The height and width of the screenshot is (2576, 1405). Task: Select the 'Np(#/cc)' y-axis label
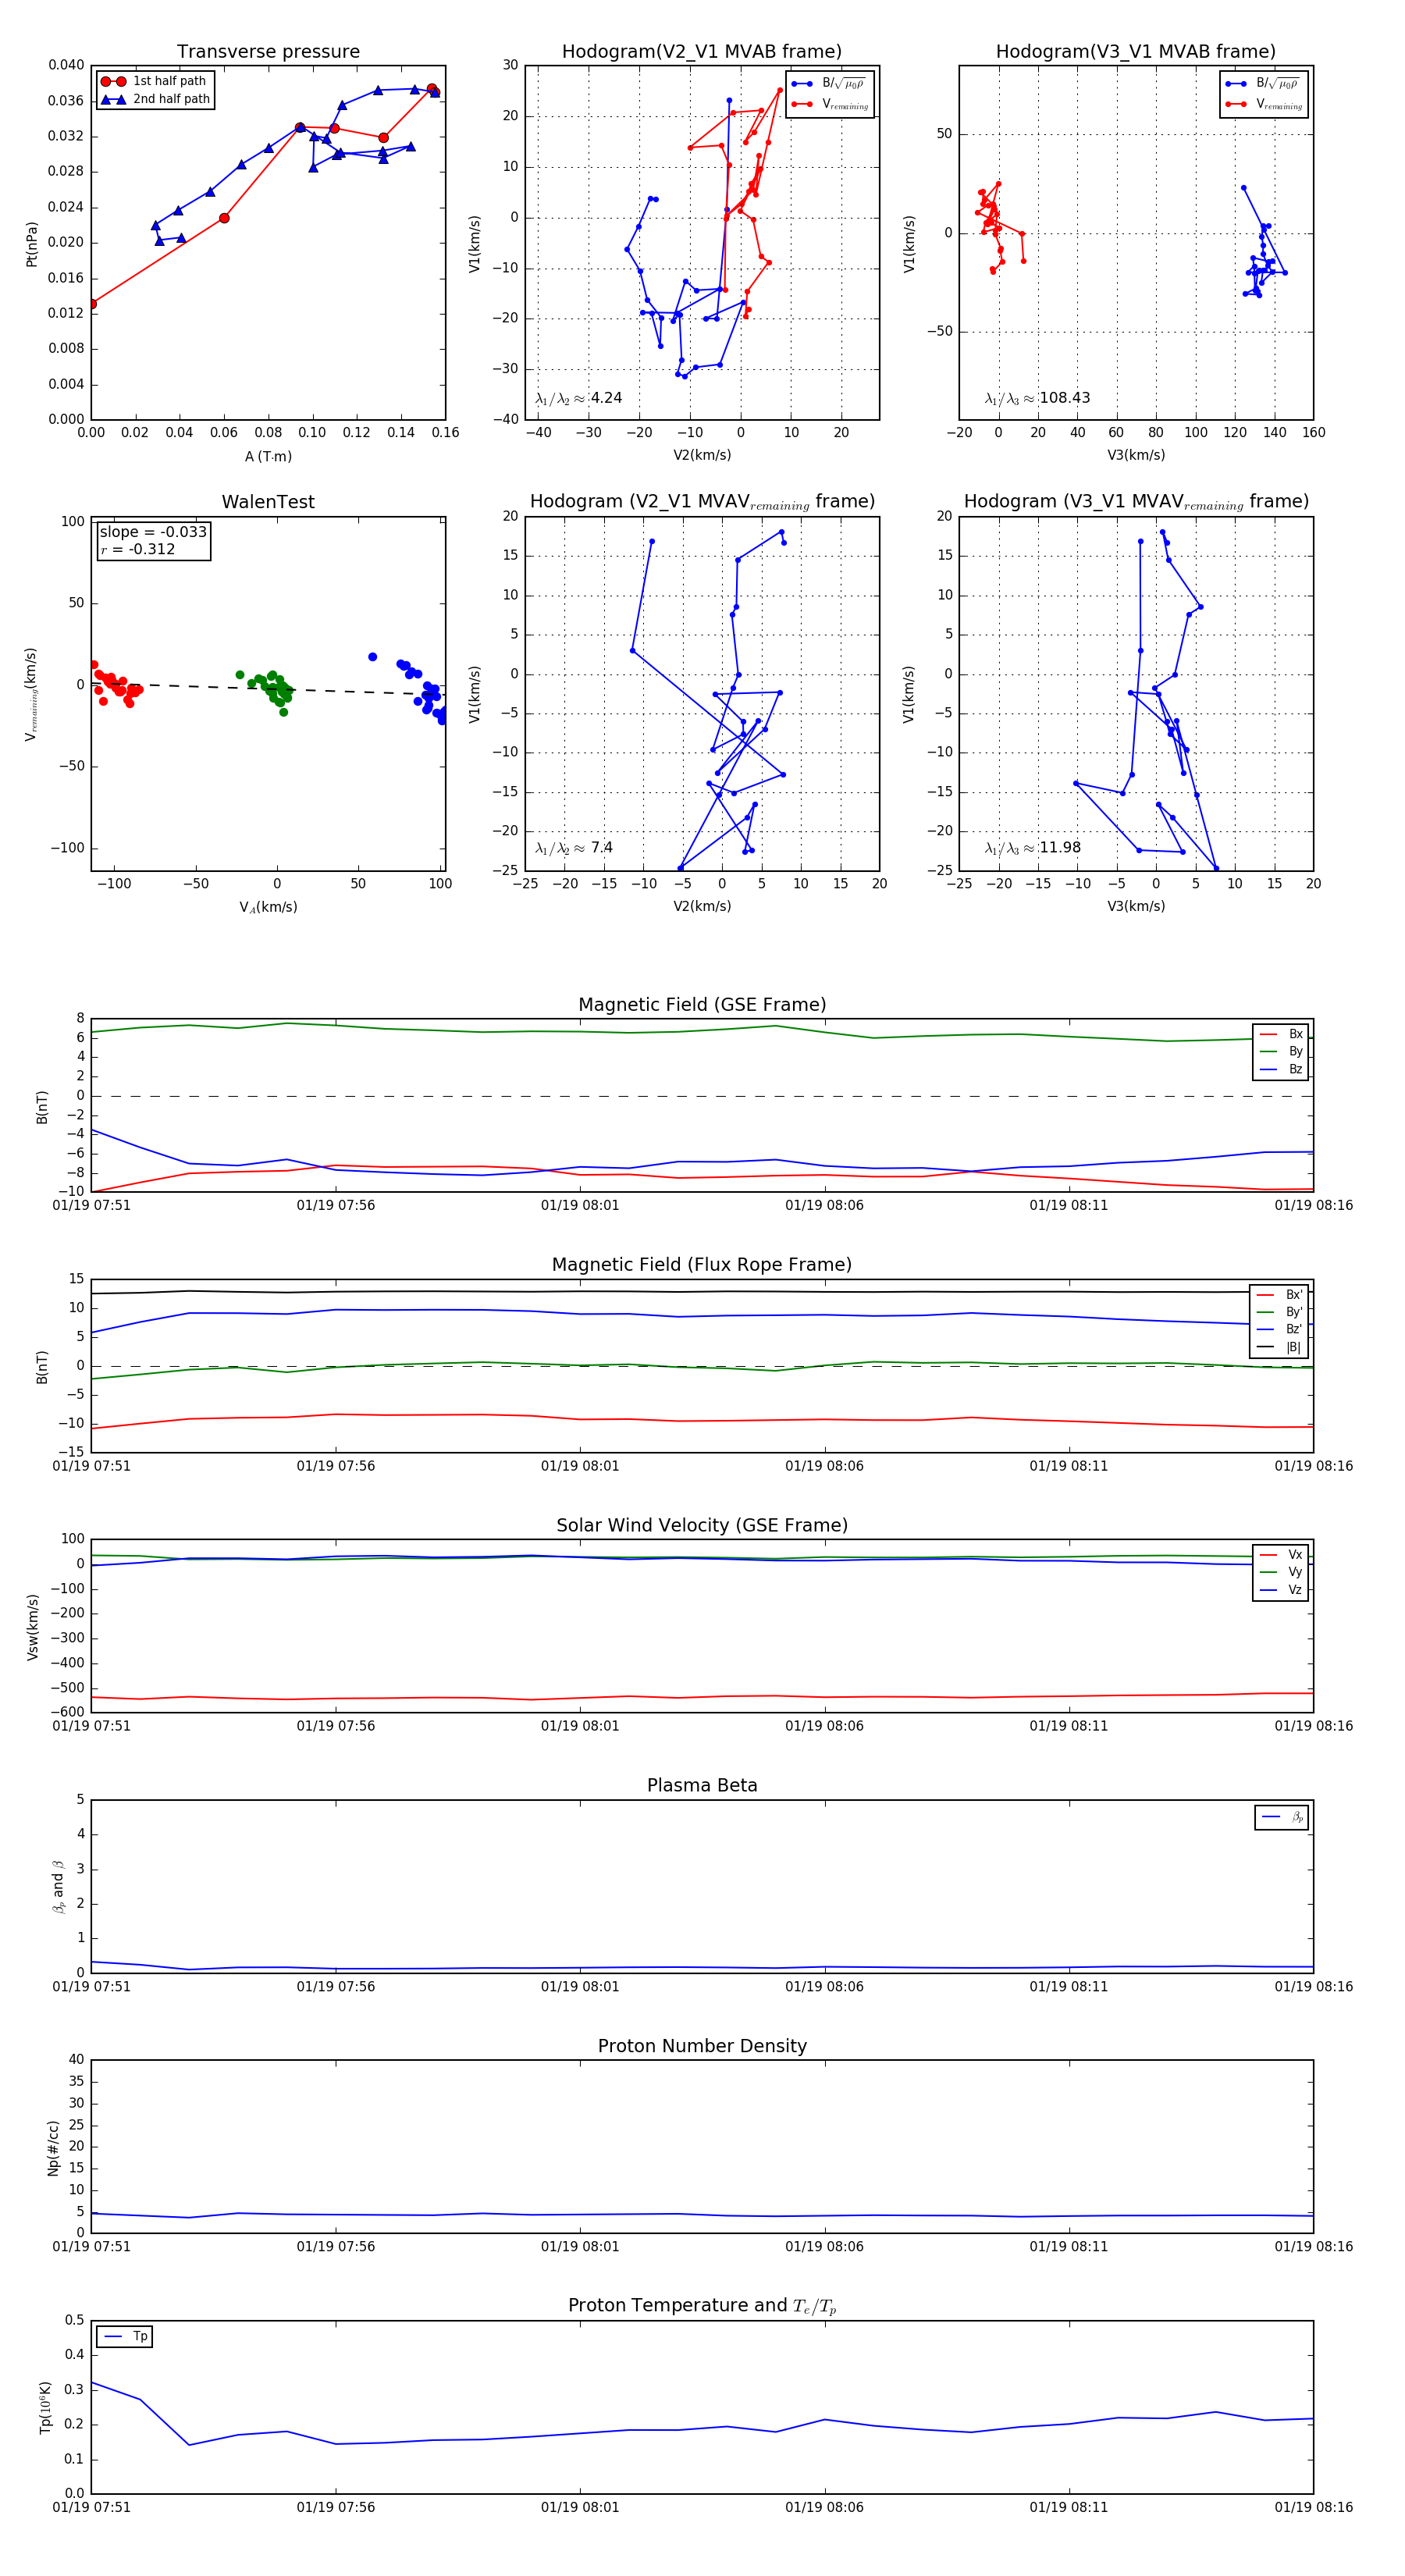pyautogui.click(x=53, y=2148)
